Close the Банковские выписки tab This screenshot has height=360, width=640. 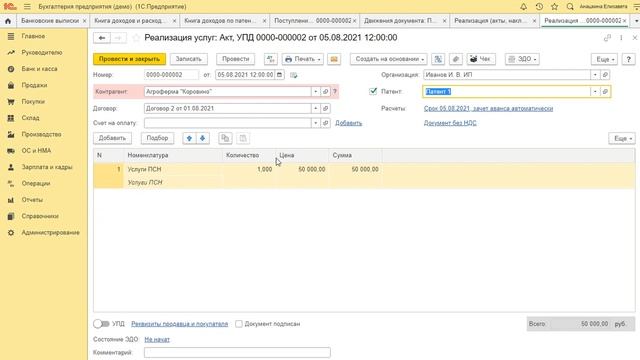tap(84, 21)
